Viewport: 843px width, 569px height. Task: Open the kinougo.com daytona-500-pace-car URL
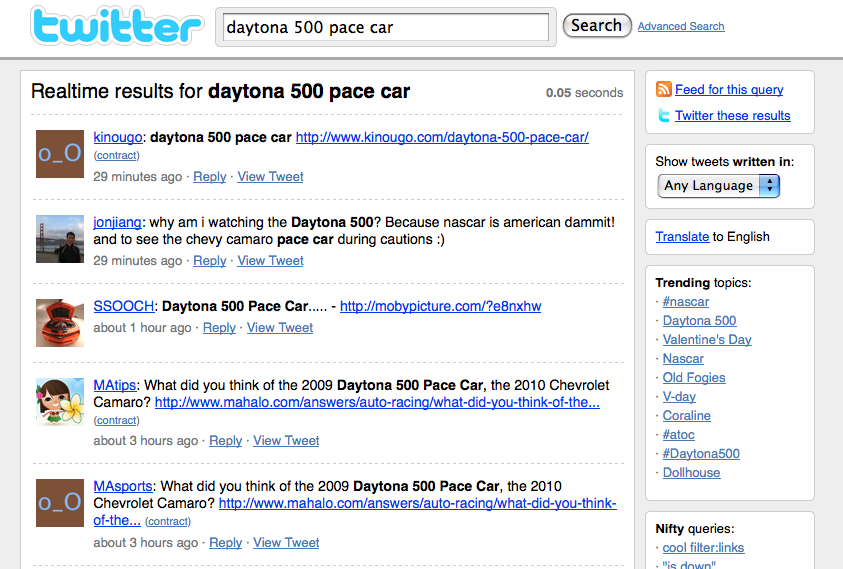coord(442,137)
